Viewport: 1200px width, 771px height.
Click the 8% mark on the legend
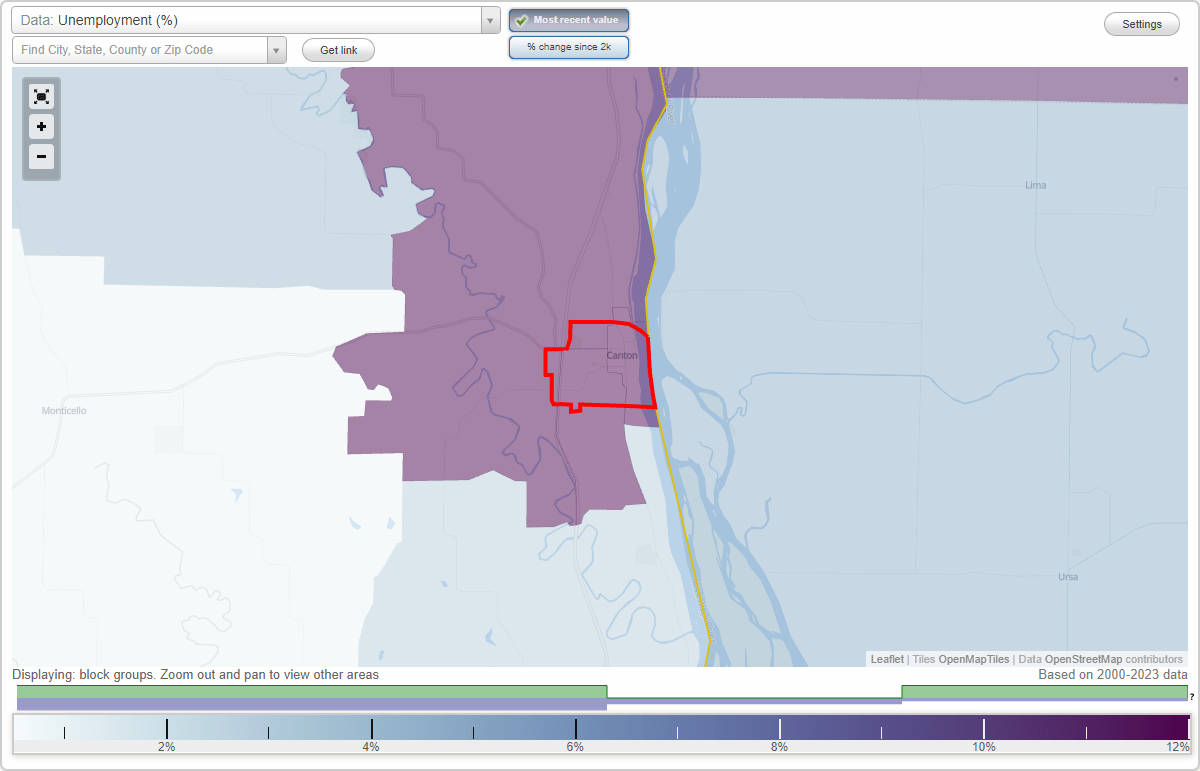tap(780, 746)
